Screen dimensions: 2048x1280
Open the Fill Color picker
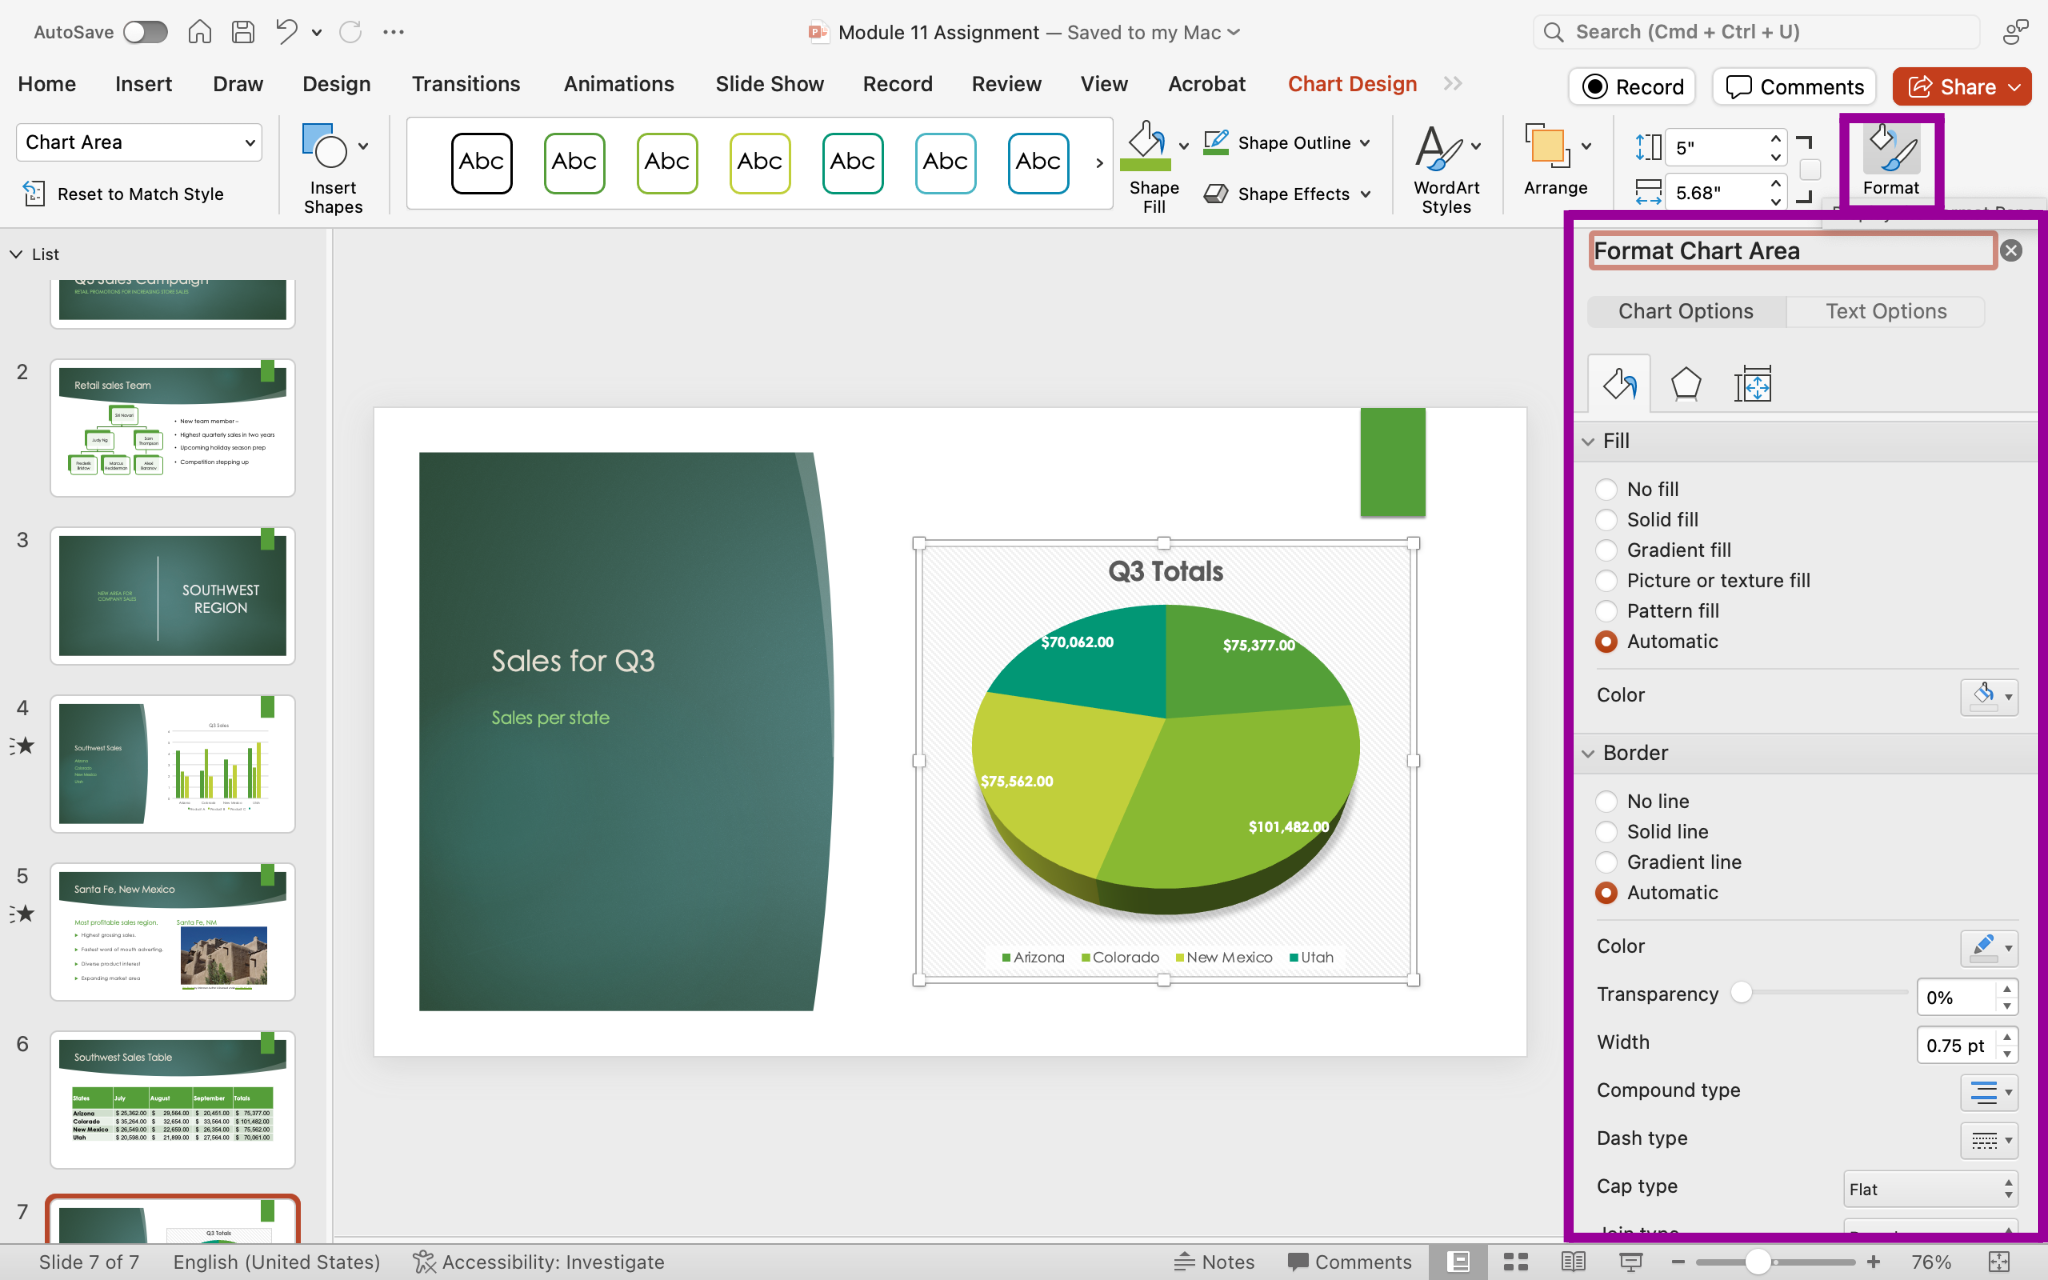(x=1989, y=696)
